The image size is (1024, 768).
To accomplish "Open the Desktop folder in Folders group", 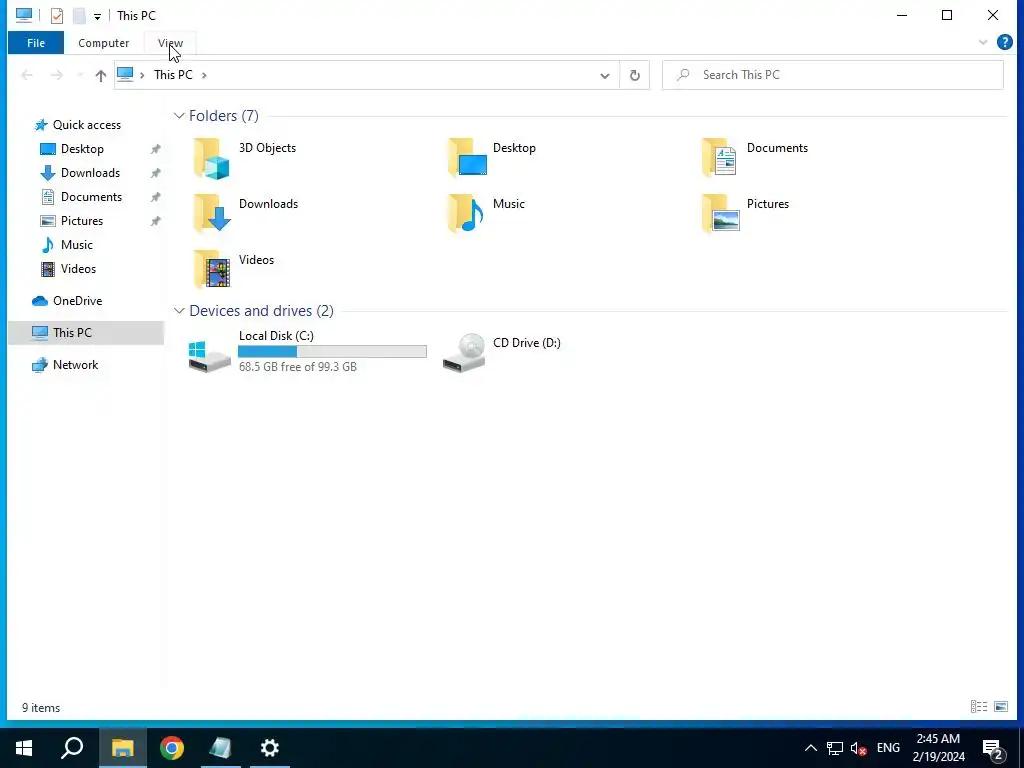I will (x=468, y=157).
